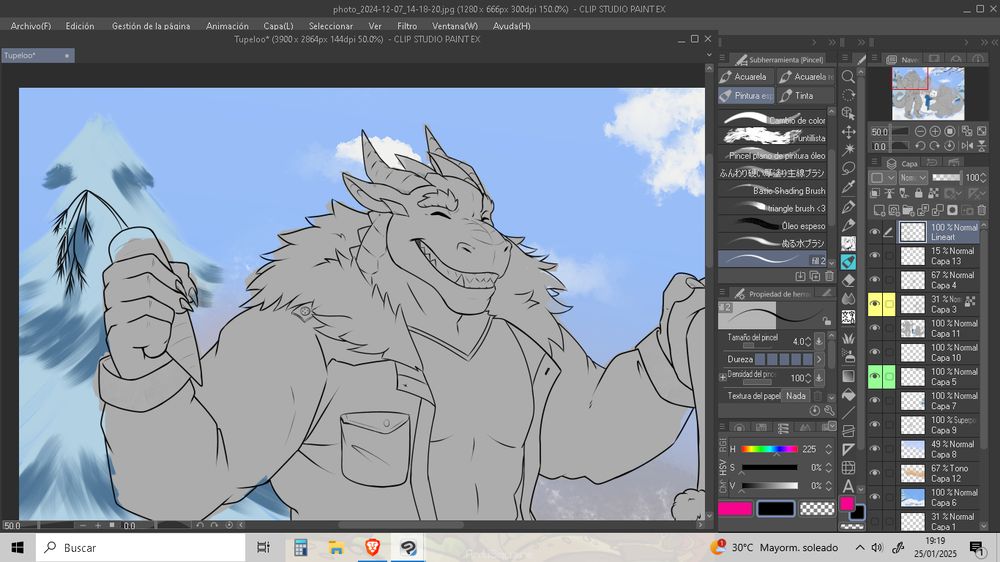The width and height of the screenshot is (1000, 562).
Task: Click the Navigator preview thumbnail
Action: coord(928,93)
